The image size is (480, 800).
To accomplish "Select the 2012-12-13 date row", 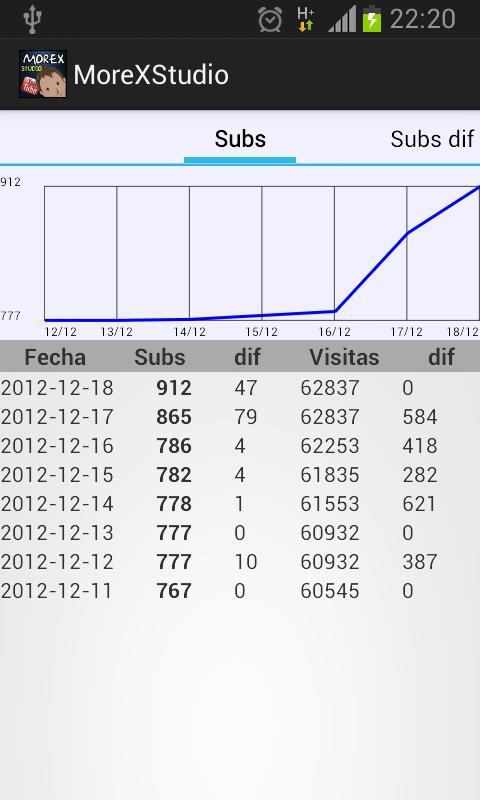I will click(x=240, y=533).
